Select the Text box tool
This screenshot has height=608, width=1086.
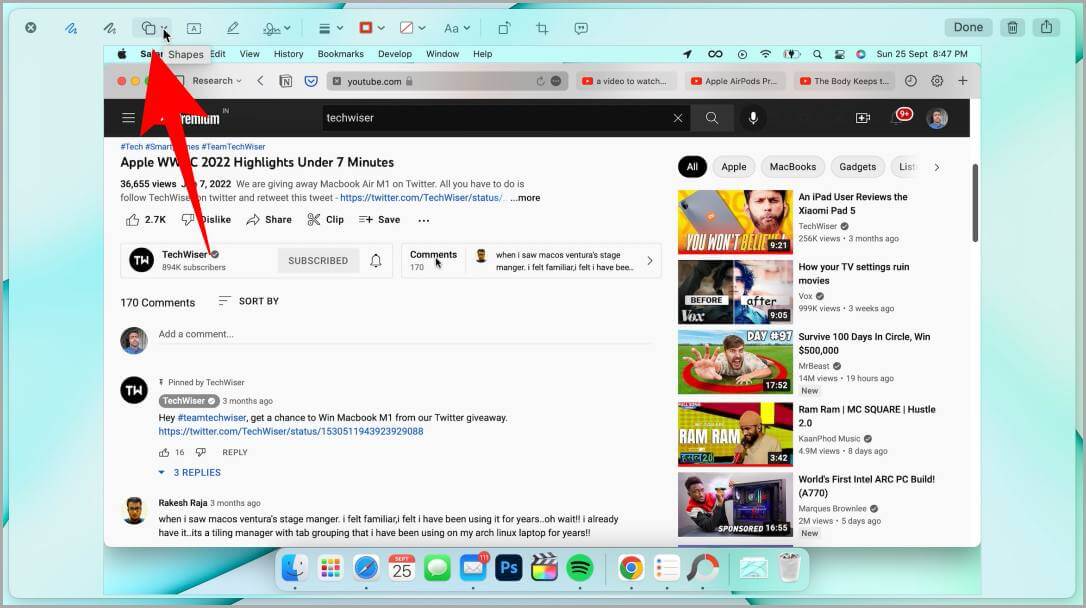(x=194, y=28)
